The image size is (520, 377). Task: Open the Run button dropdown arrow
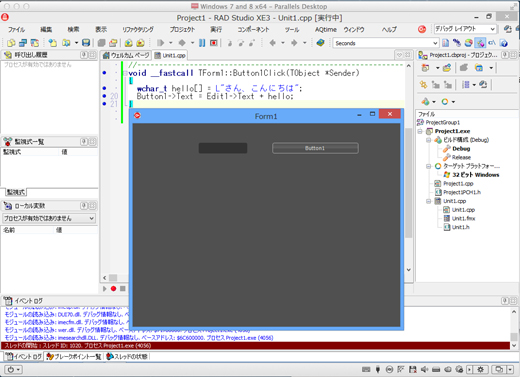tap(171, 43)
